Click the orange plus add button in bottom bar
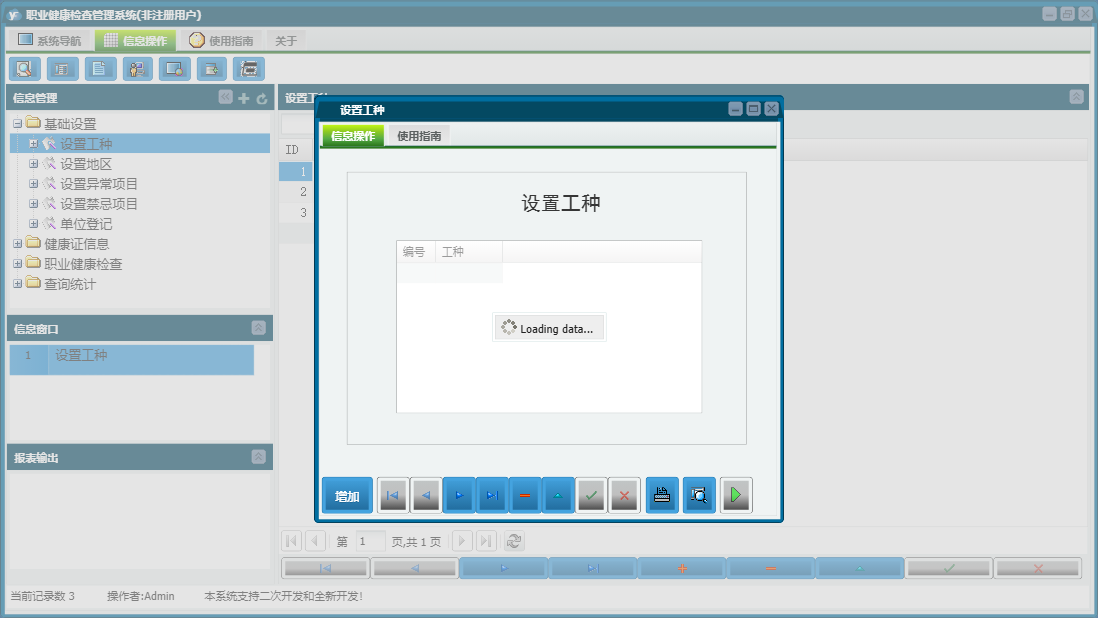1098x618 pixels. pos(681,568)
